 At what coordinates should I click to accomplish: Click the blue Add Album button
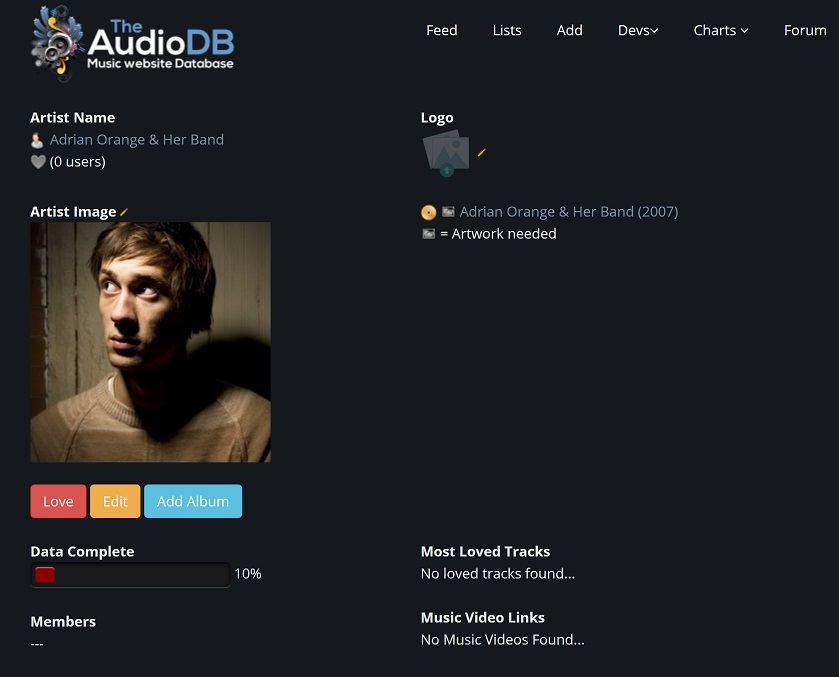coord(193,501)
